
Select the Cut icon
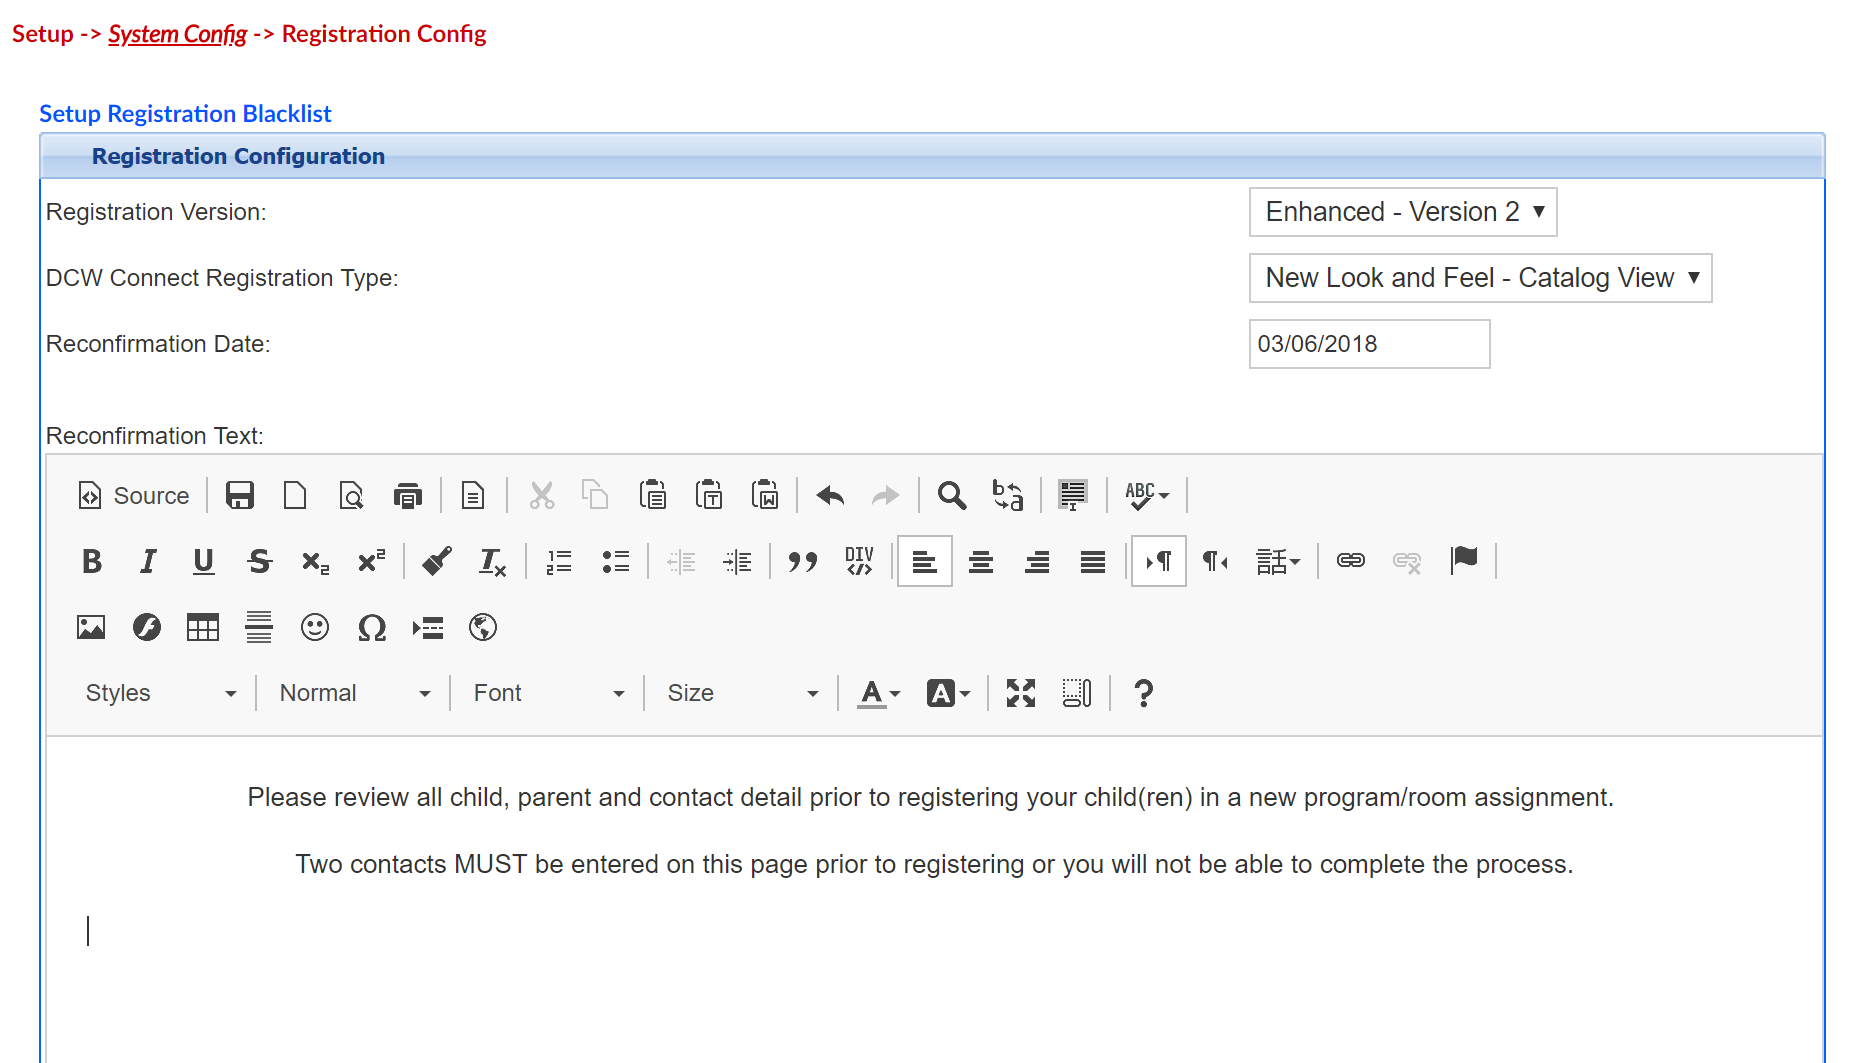tap(541, 495)
